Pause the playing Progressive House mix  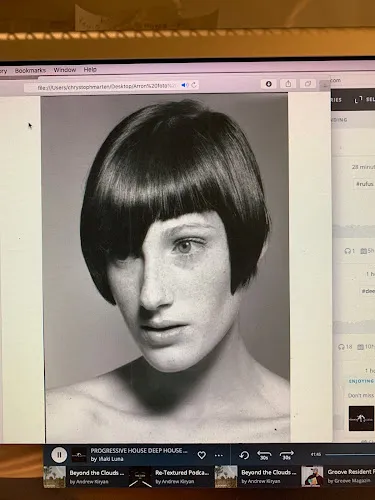coord(59,455)
